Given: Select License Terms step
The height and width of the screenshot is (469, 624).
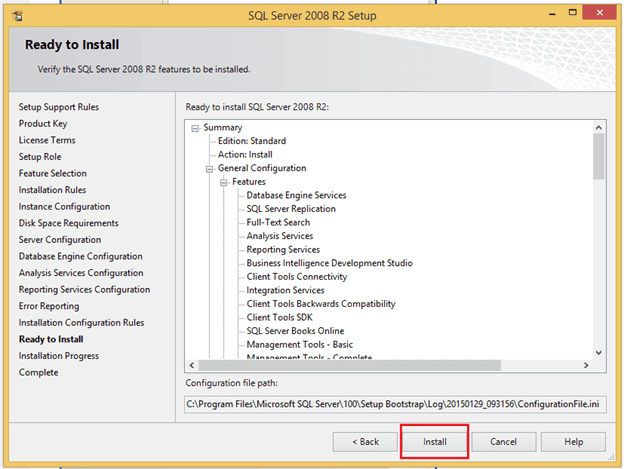Looking at the screenshot, I should click(x=47, y=140).
